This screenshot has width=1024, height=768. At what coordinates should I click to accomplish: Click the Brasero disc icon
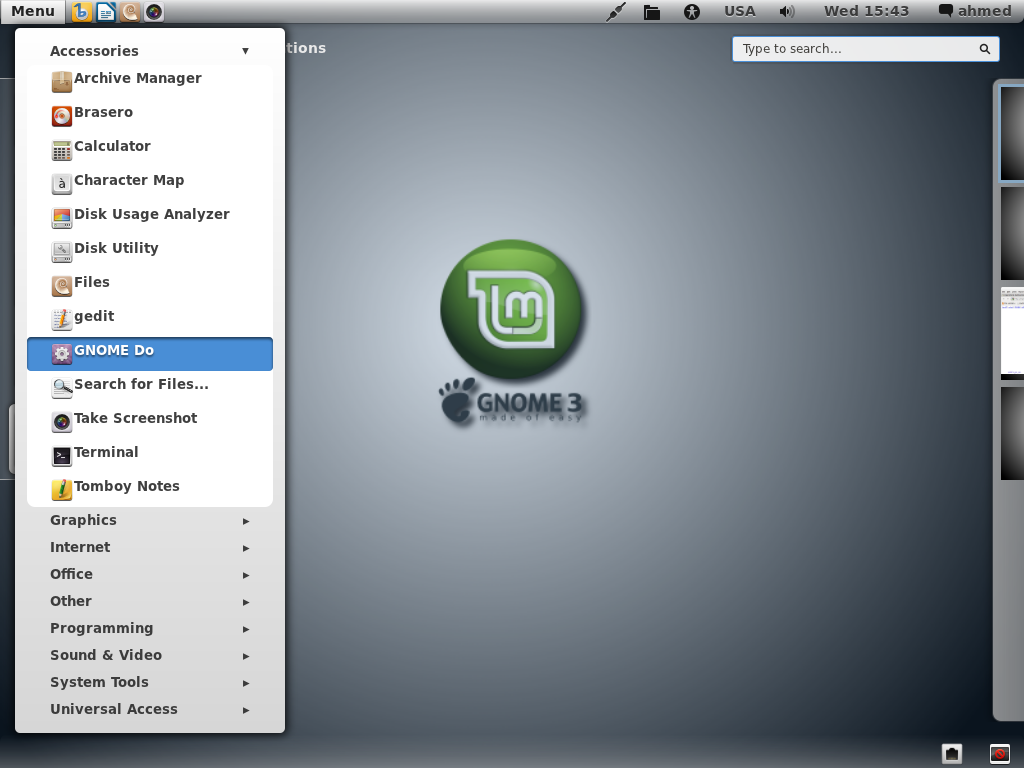tap(61, 116)
